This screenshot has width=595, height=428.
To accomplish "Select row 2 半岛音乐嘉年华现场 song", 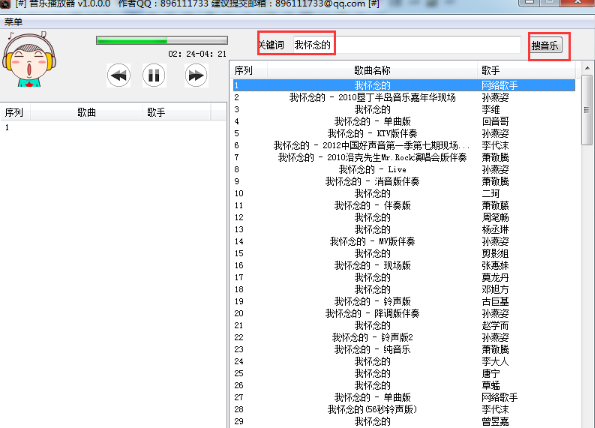I will pos(404,98).
